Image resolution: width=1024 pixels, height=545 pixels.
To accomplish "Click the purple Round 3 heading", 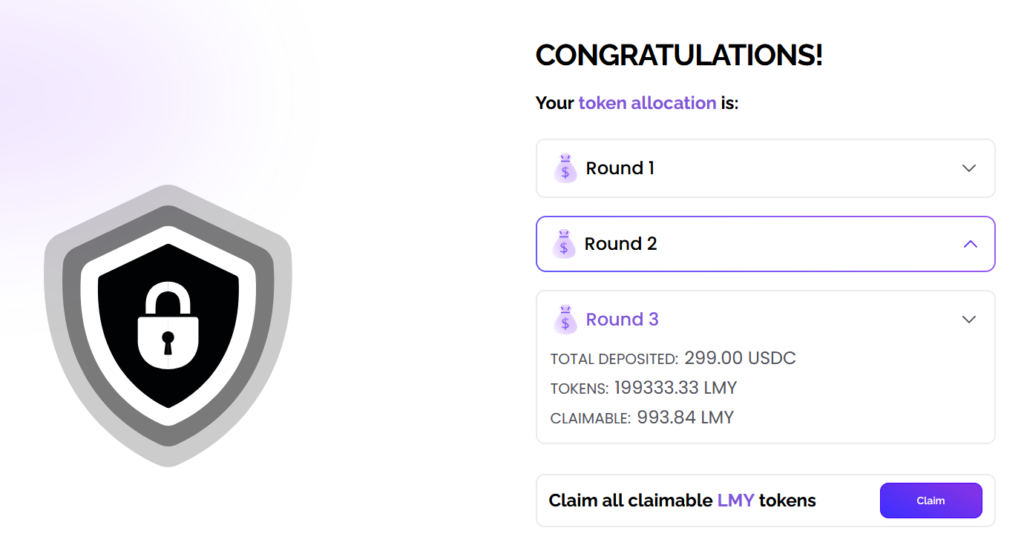I will 622,320.
